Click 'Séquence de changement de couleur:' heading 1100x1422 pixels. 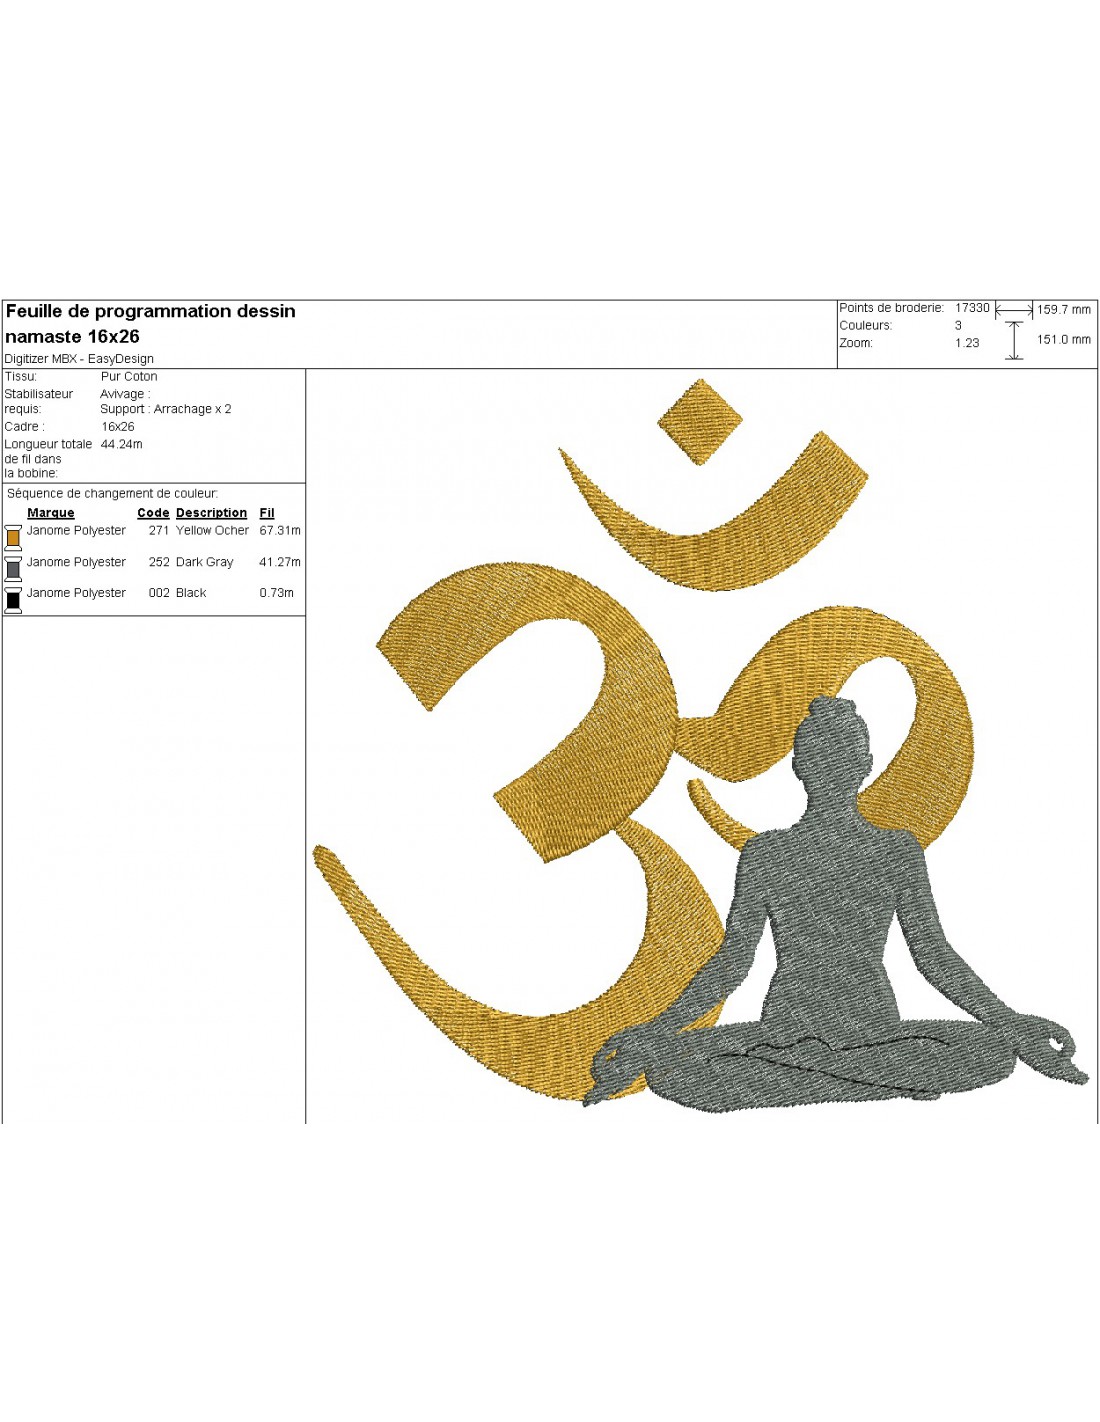[x=112, y=494]
